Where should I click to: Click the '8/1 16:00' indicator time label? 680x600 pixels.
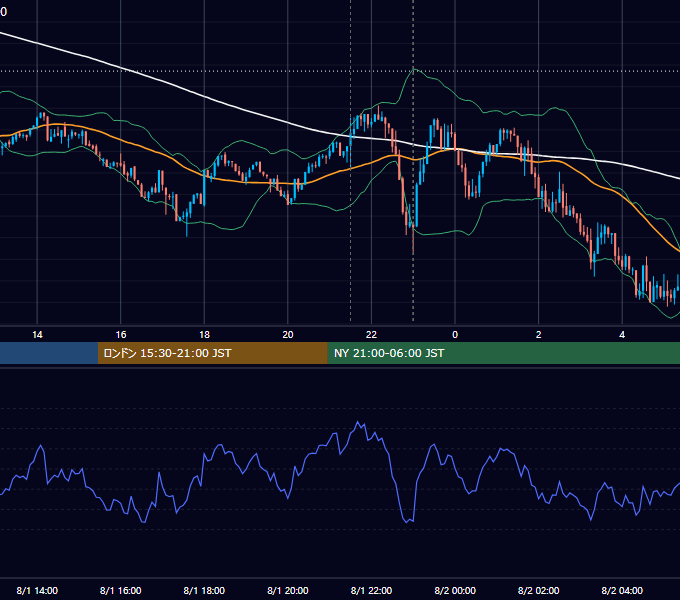tap(121, 590)
